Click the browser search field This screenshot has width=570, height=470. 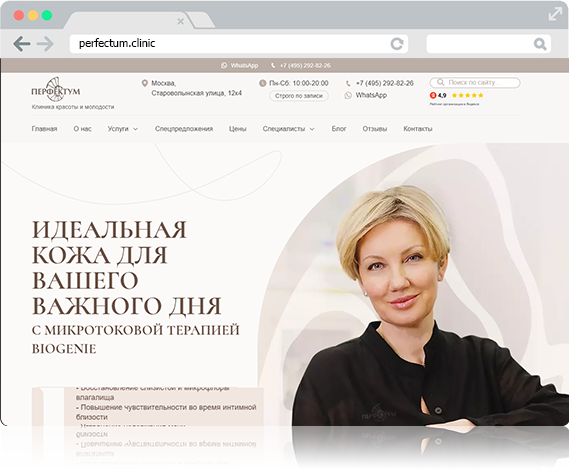(x=489, y=44)
